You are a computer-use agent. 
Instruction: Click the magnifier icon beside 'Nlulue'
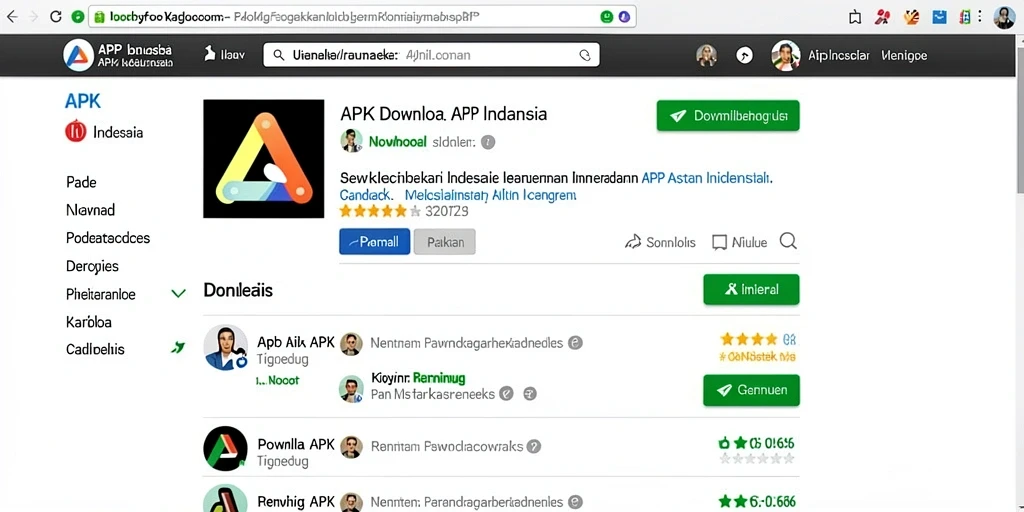pos(788,242)
